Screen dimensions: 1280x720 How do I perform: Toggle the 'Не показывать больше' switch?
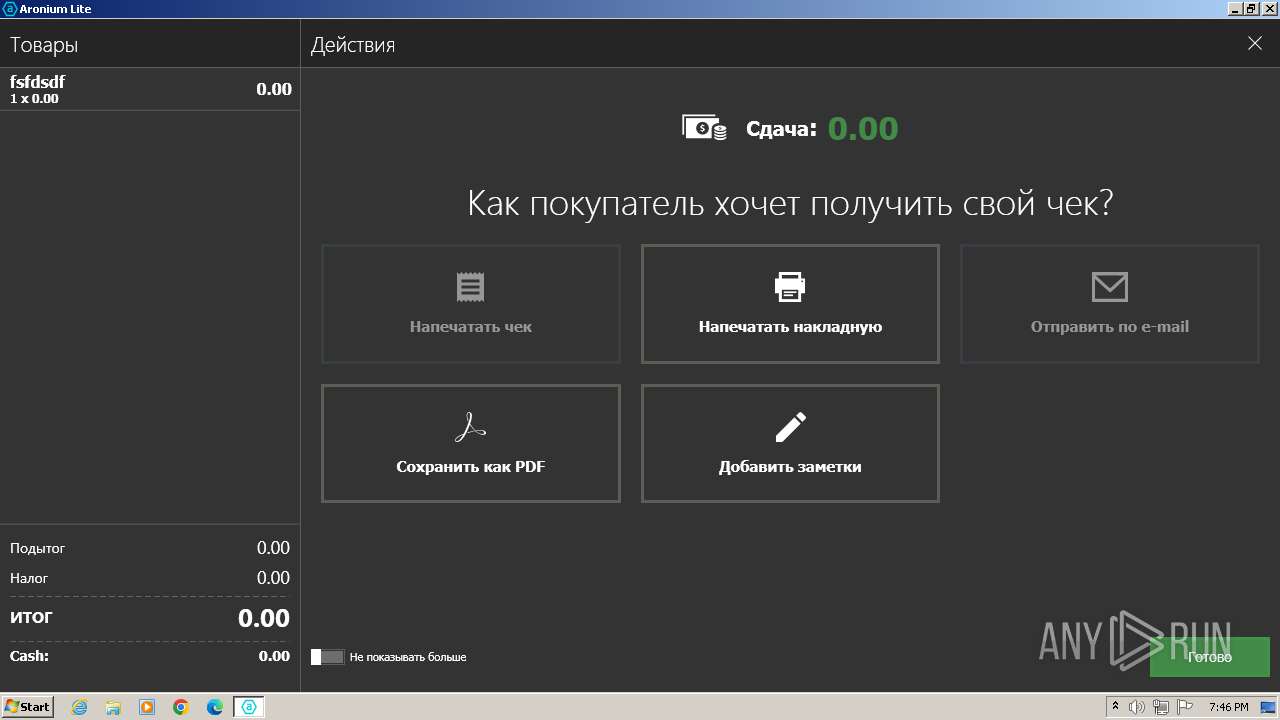[x=327, y=657]
